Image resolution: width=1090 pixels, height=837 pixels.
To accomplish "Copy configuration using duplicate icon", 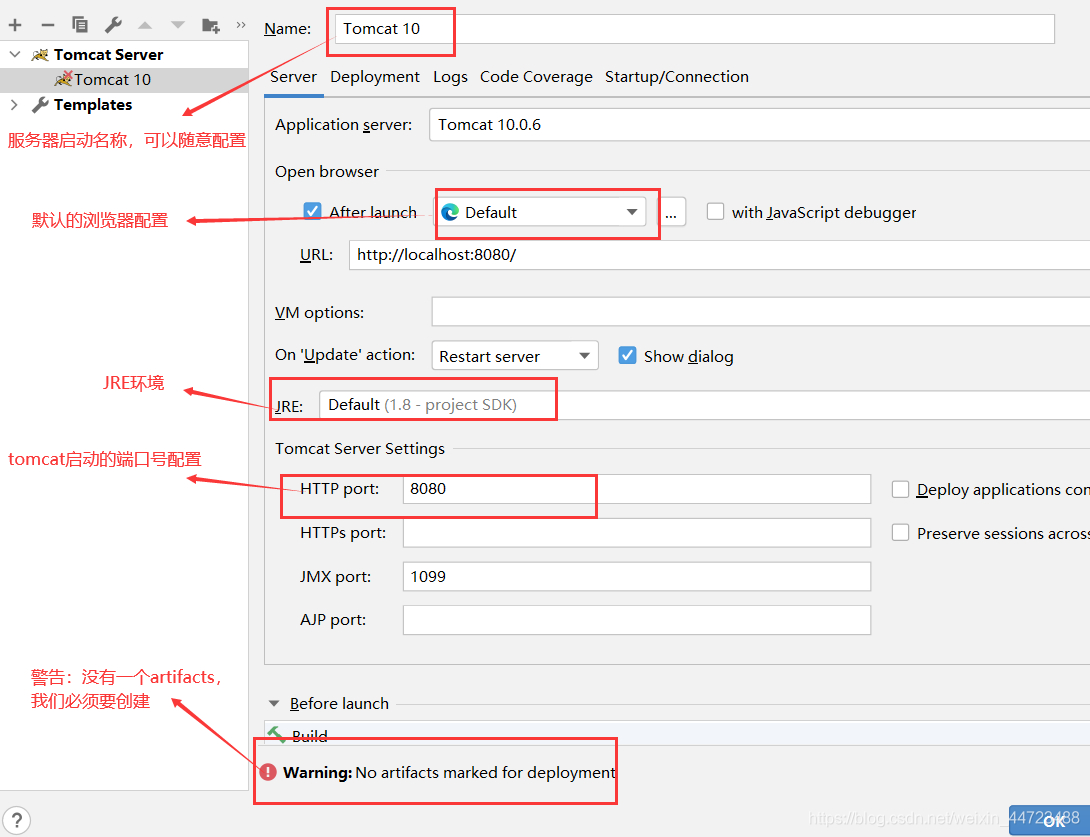I will [x=80, y=25].
